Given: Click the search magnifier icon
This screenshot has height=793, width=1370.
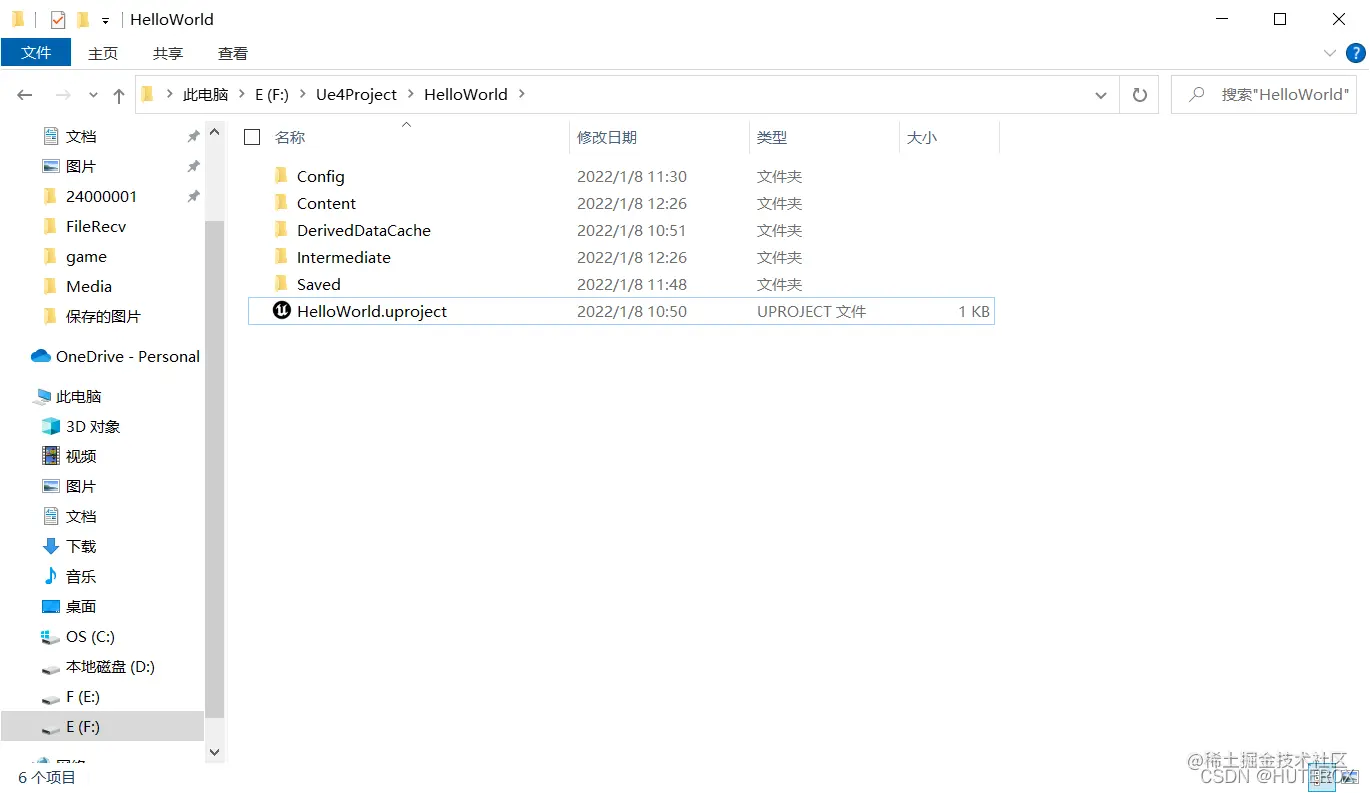Looking at the screenshot, I should pyautogui.click(x=1196, y=94).
